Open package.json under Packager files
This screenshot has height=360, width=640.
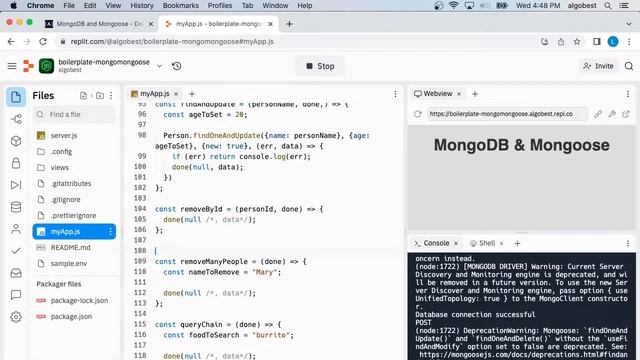[74, 316]
